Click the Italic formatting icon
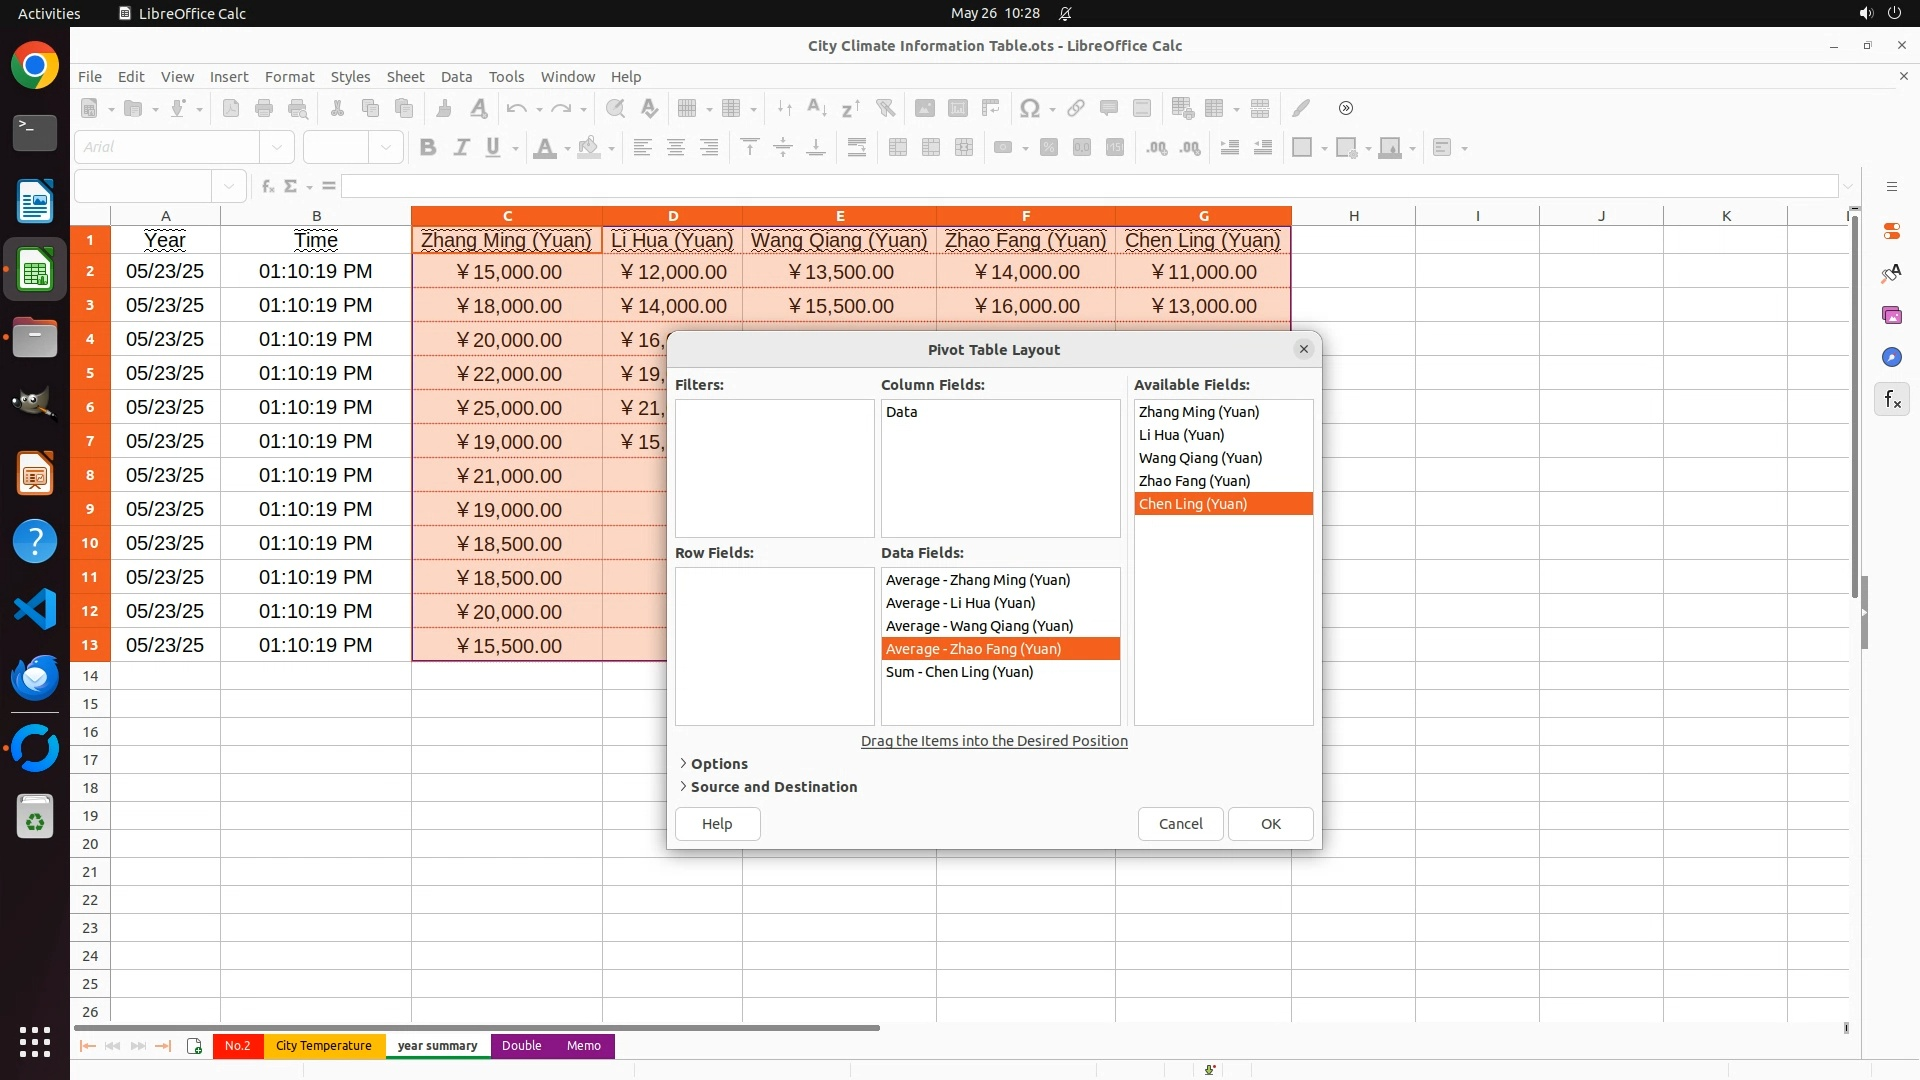 461,148
